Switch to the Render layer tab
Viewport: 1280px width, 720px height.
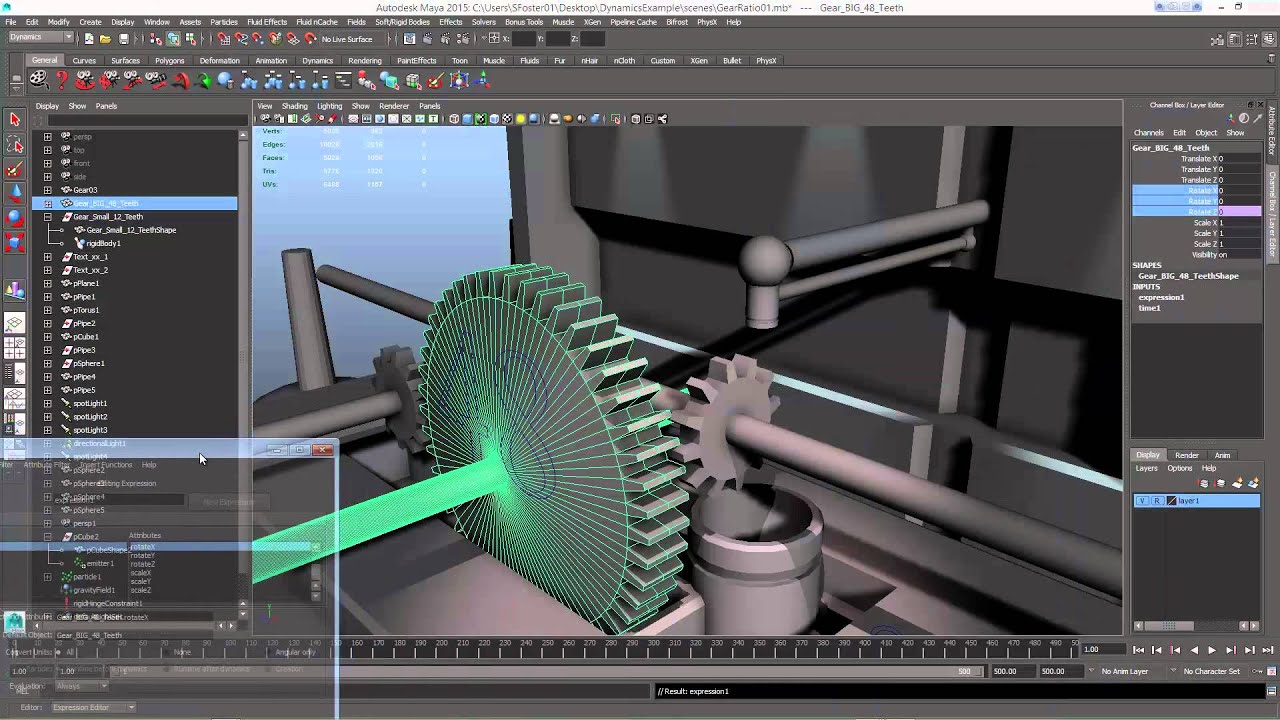tap(1186, 455)
